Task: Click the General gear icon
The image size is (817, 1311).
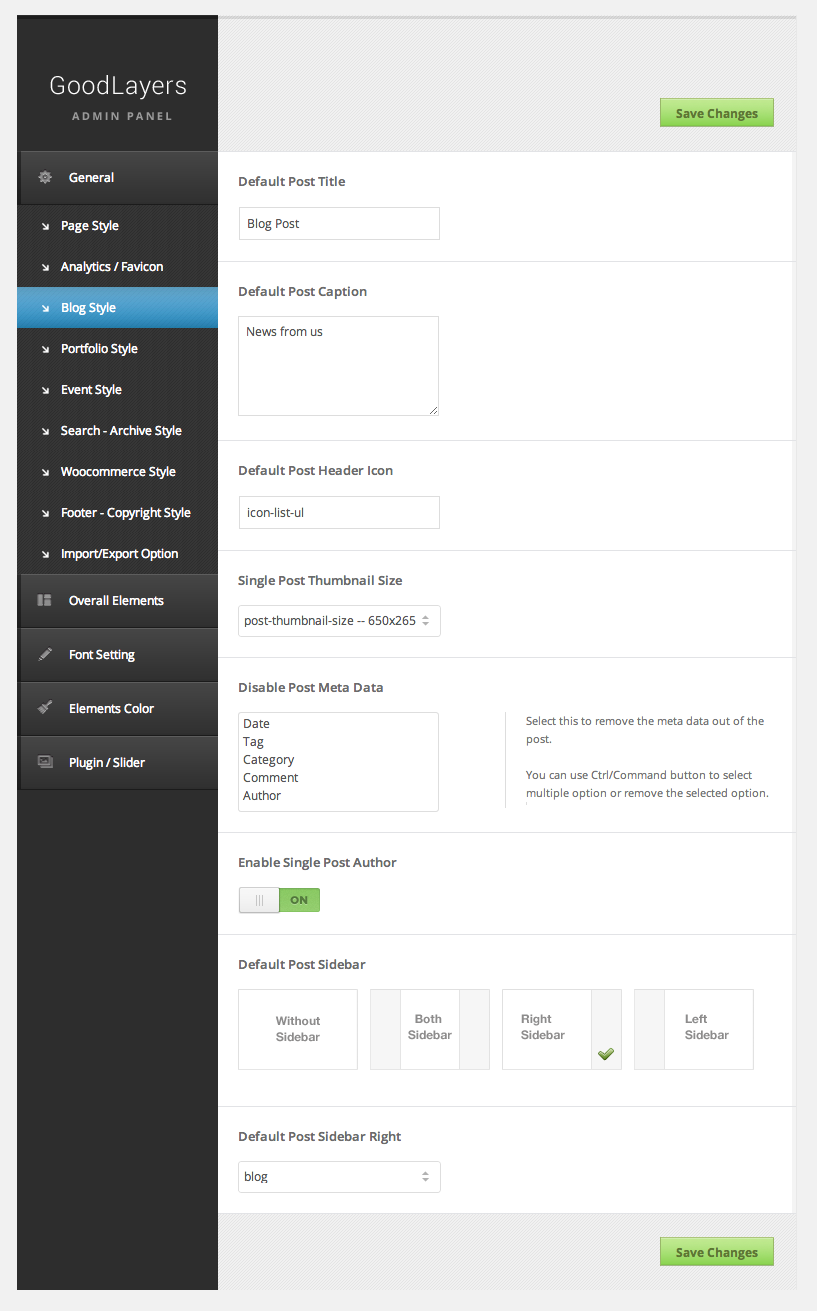Action: pos(45,178)
